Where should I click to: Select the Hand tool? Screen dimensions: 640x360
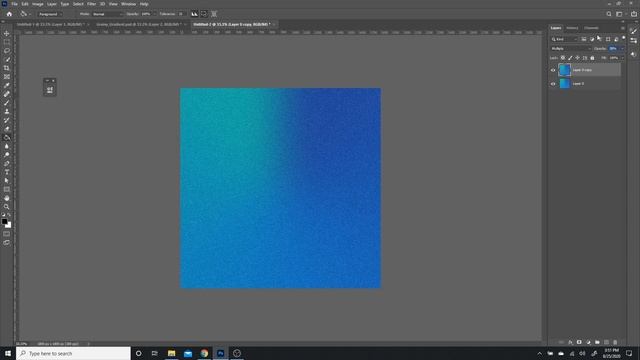(7, 198)
